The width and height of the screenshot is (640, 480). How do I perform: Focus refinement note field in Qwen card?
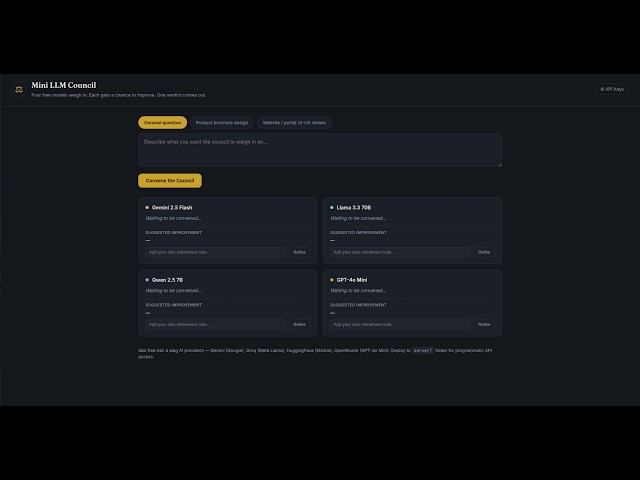pyautogui.click(x=216, y=324)
